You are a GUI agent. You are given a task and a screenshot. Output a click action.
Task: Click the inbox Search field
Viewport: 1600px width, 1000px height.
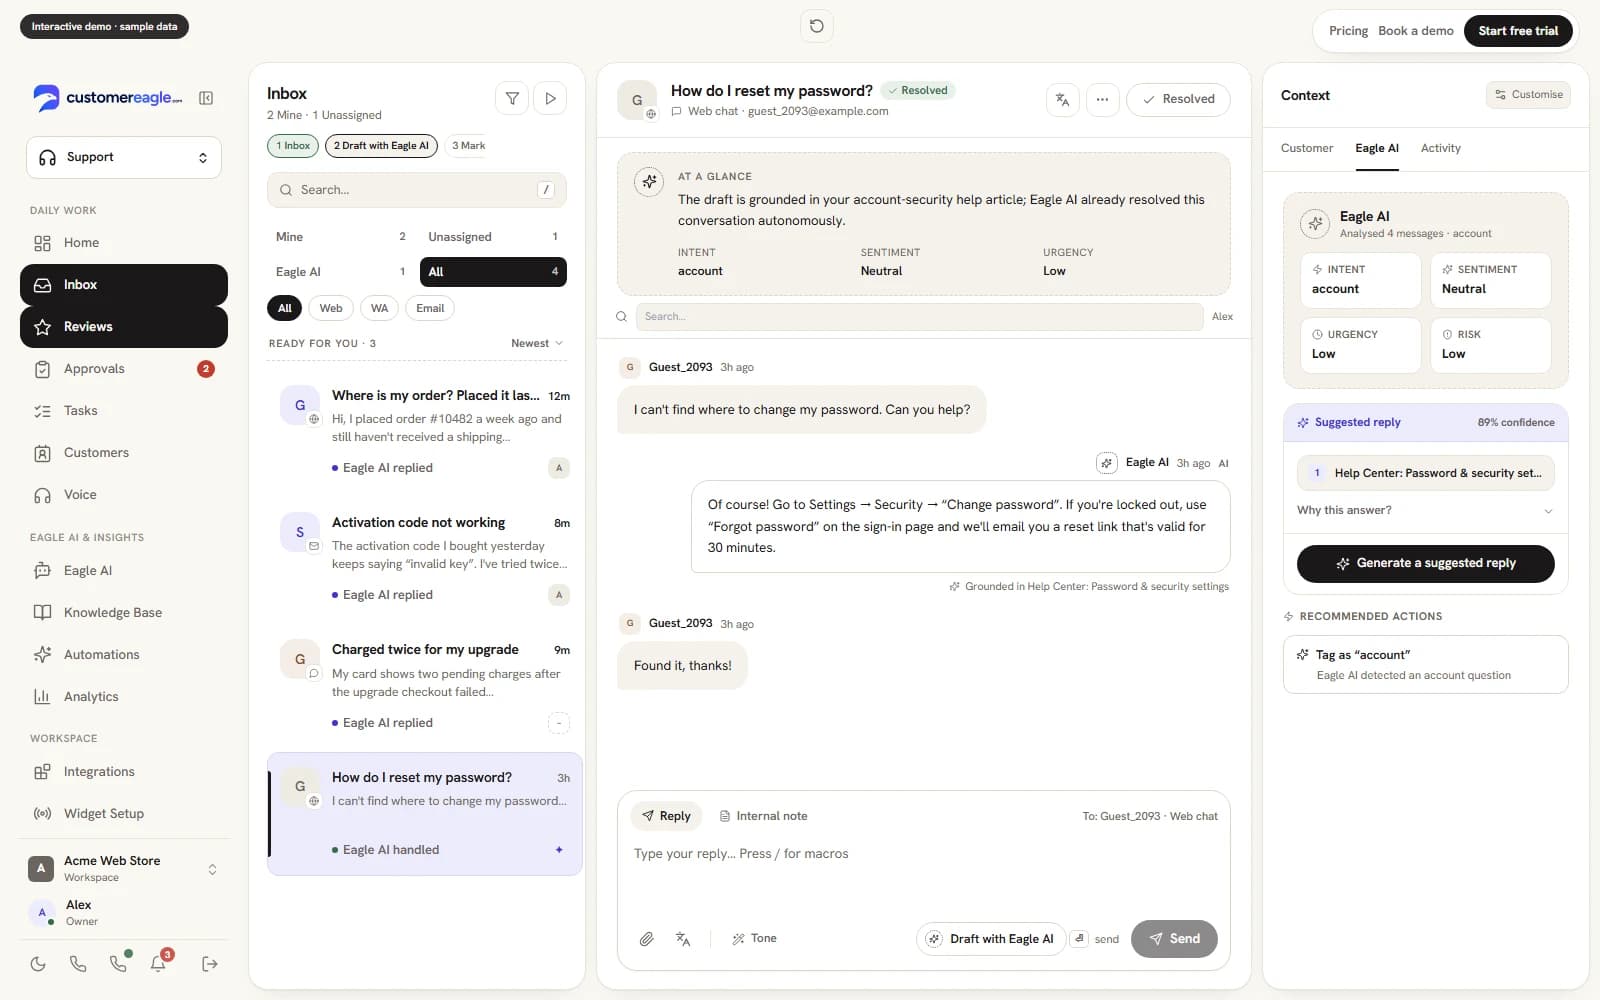(417, 190)
